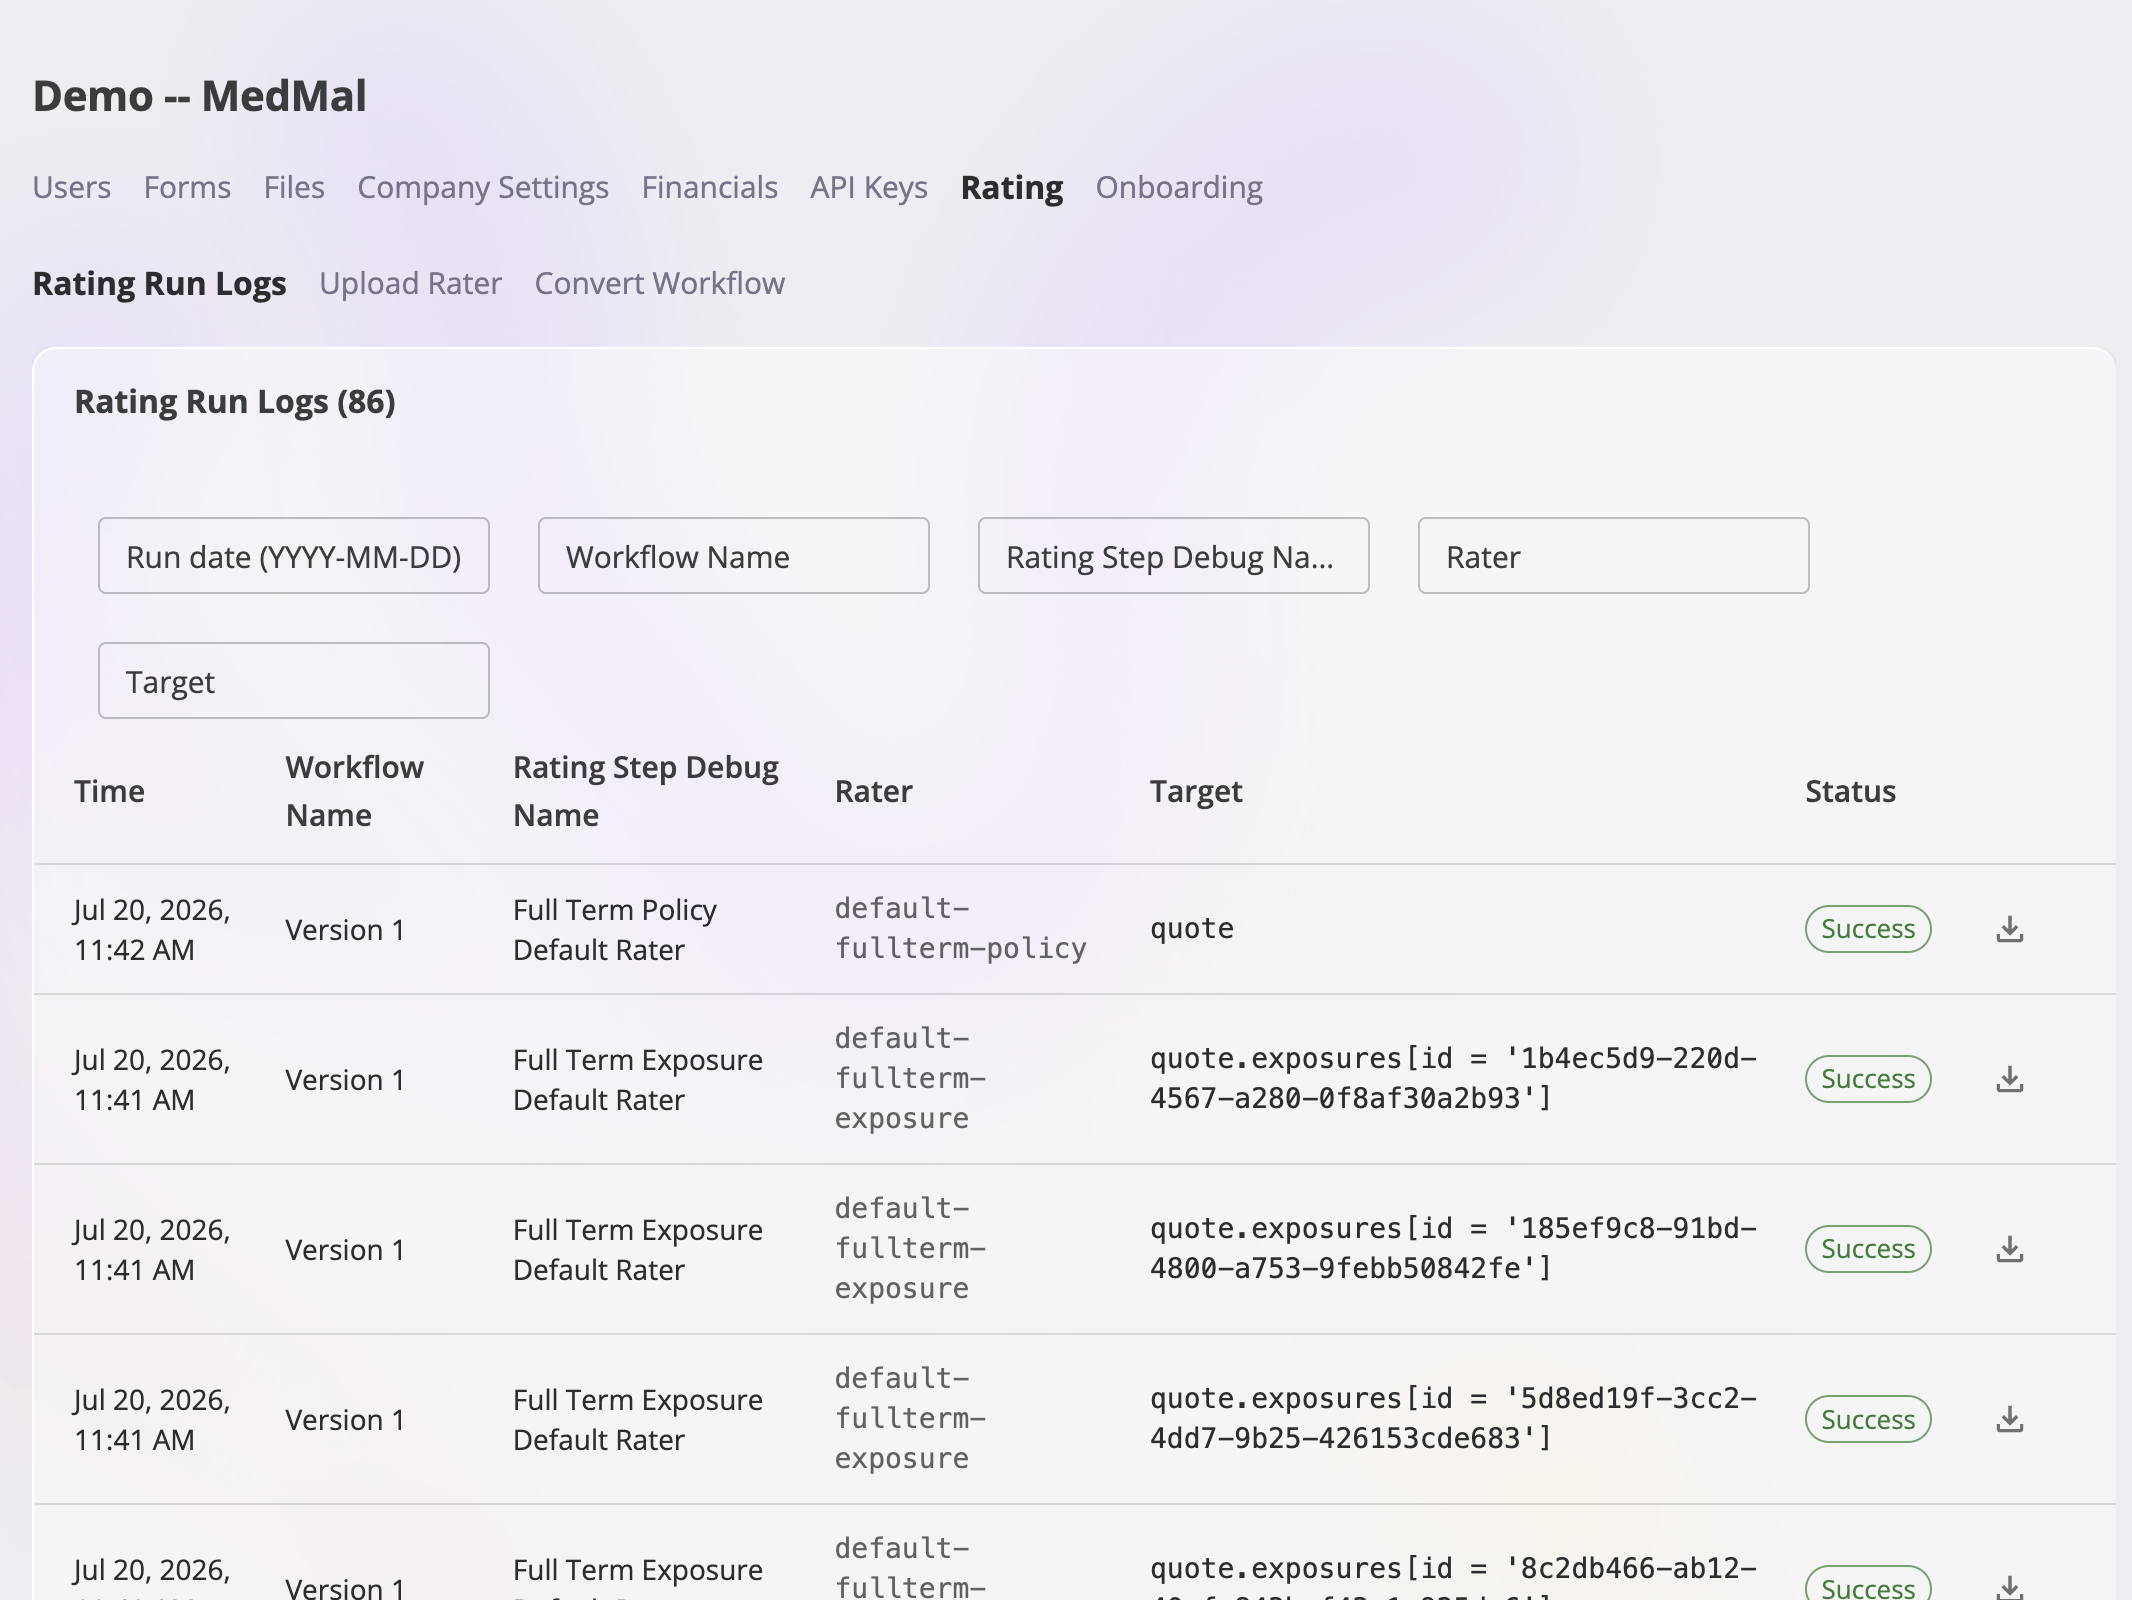Focus the Rater filter field

(1614, 556)
